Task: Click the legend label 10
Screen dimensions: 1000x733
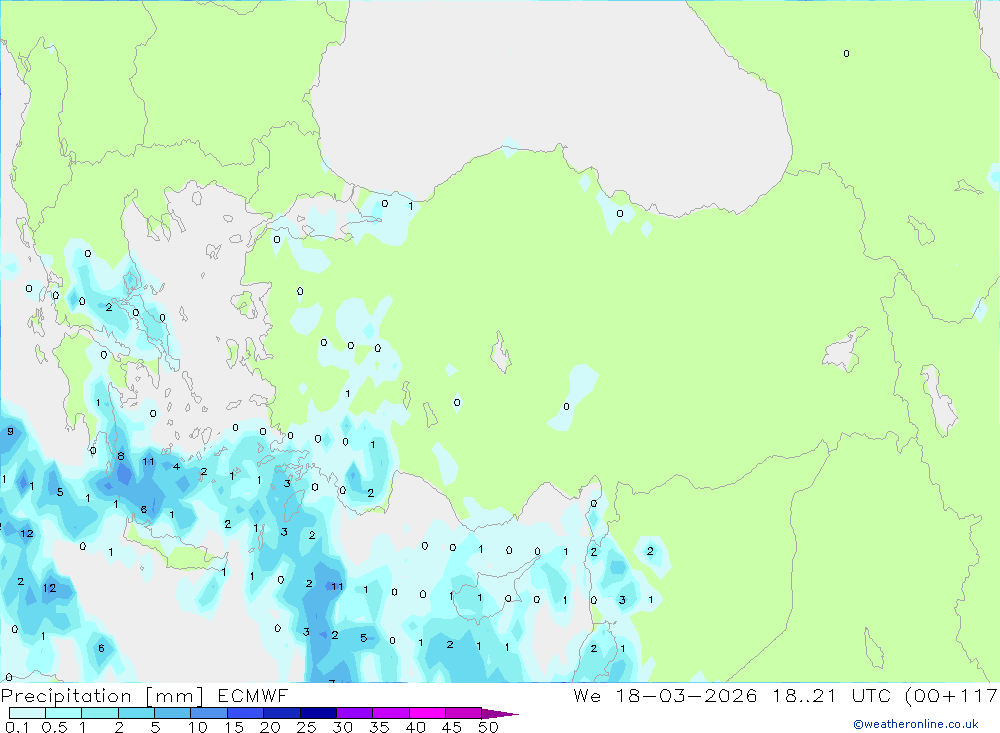Action: [x=198, y=727]
